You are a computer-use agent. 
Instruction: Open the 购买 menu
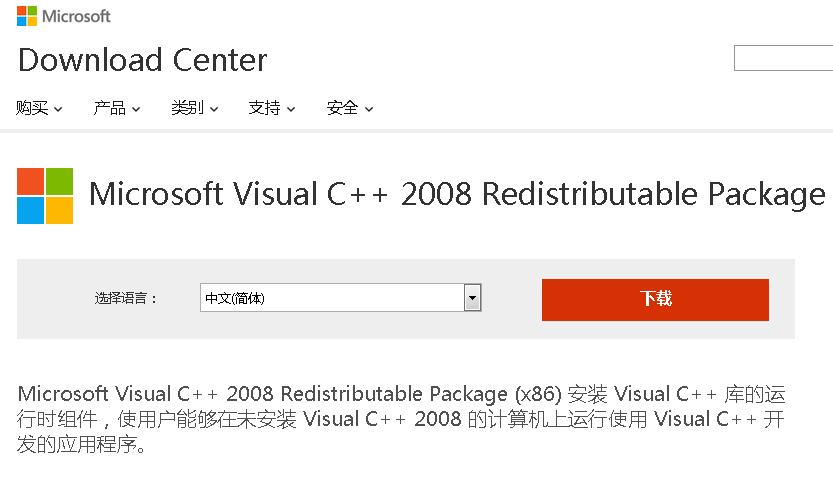tap(32, 108)
